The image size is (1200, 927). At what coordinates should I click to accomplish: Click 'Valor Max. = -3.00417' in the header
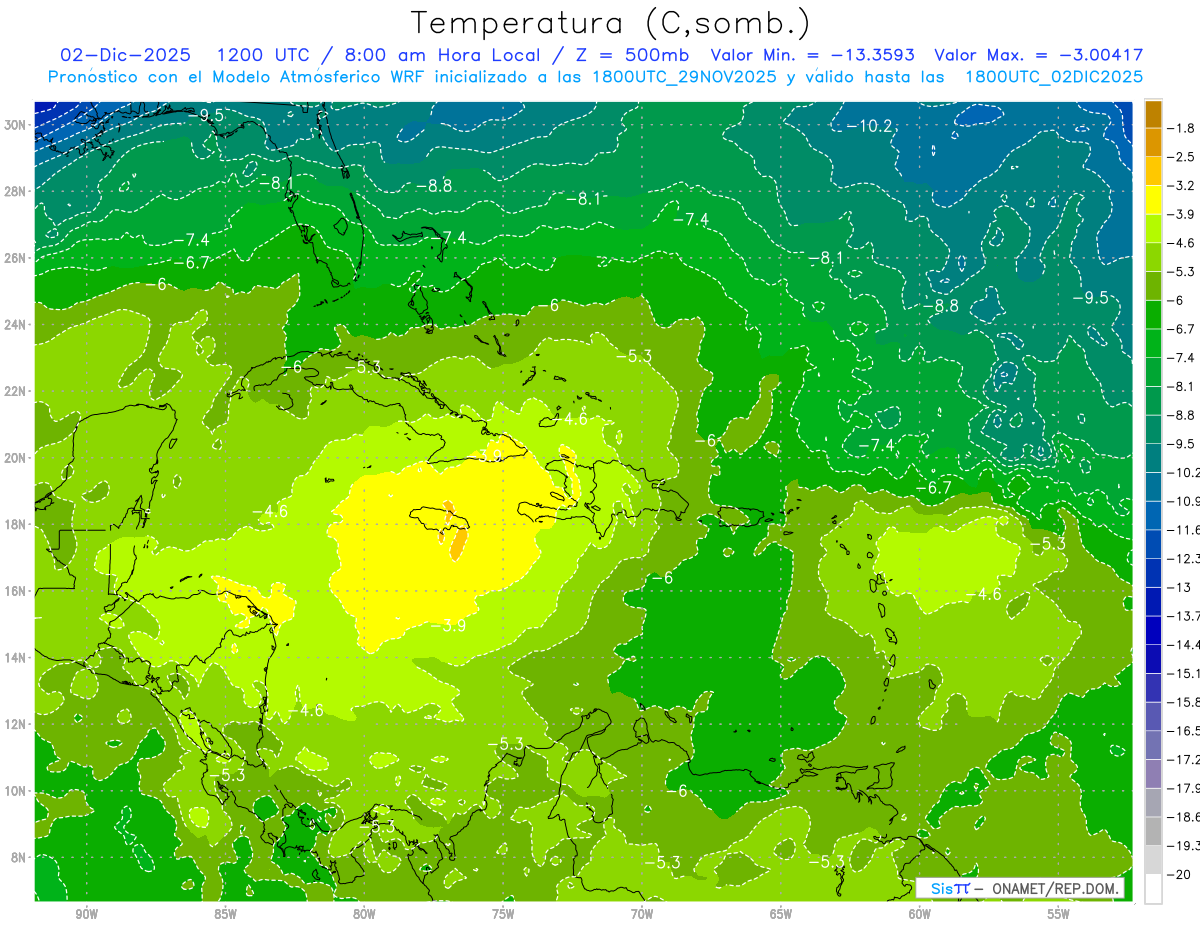pos(1038,55)
